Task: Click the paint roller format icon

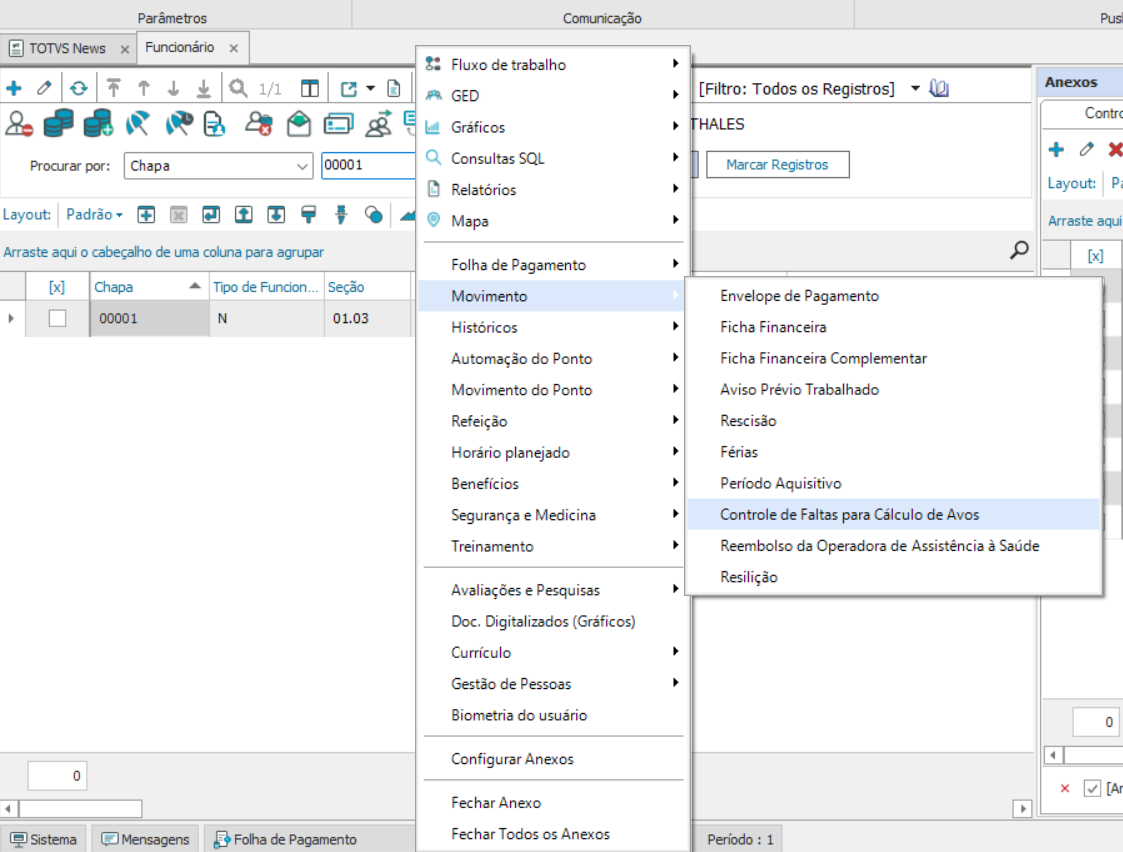Action: click(309, 215)
